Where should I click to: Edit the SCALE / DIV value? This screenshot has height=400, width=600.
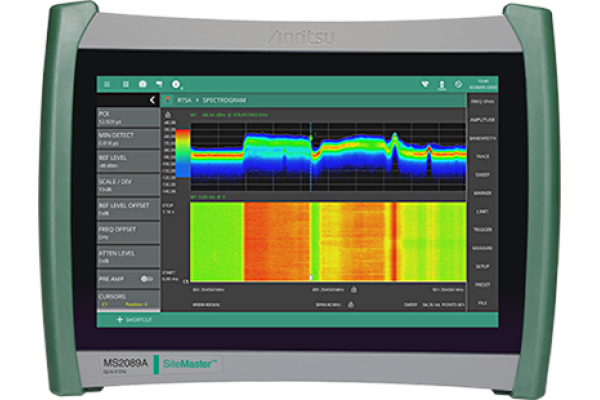coord(128,185)
